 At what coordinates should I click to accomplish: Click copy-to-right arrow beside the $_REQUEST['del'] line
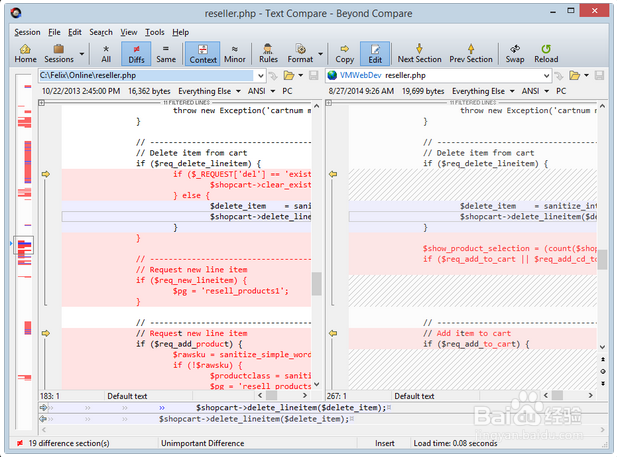46,174
